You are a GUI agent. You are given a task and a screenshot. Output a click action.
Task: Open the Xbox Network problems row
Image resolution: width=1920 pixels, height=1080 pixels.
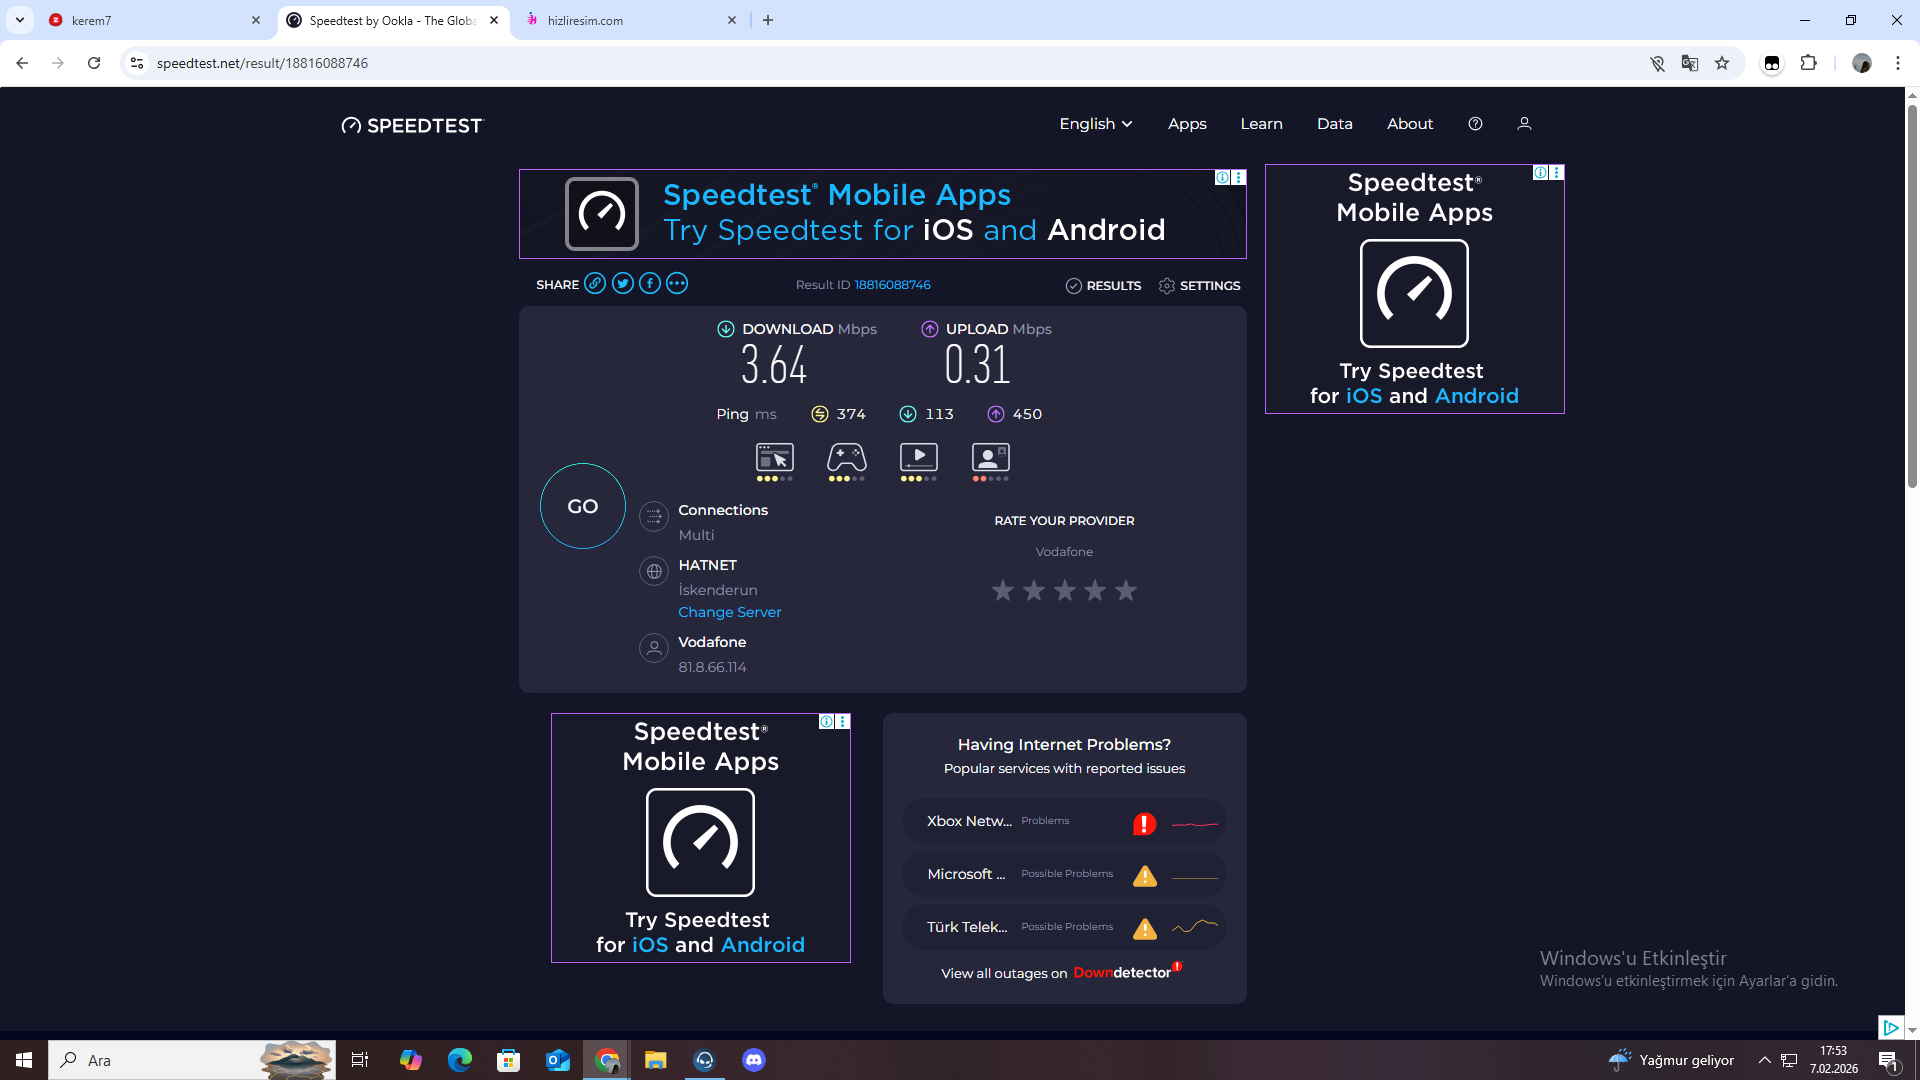pos(1064,821)
